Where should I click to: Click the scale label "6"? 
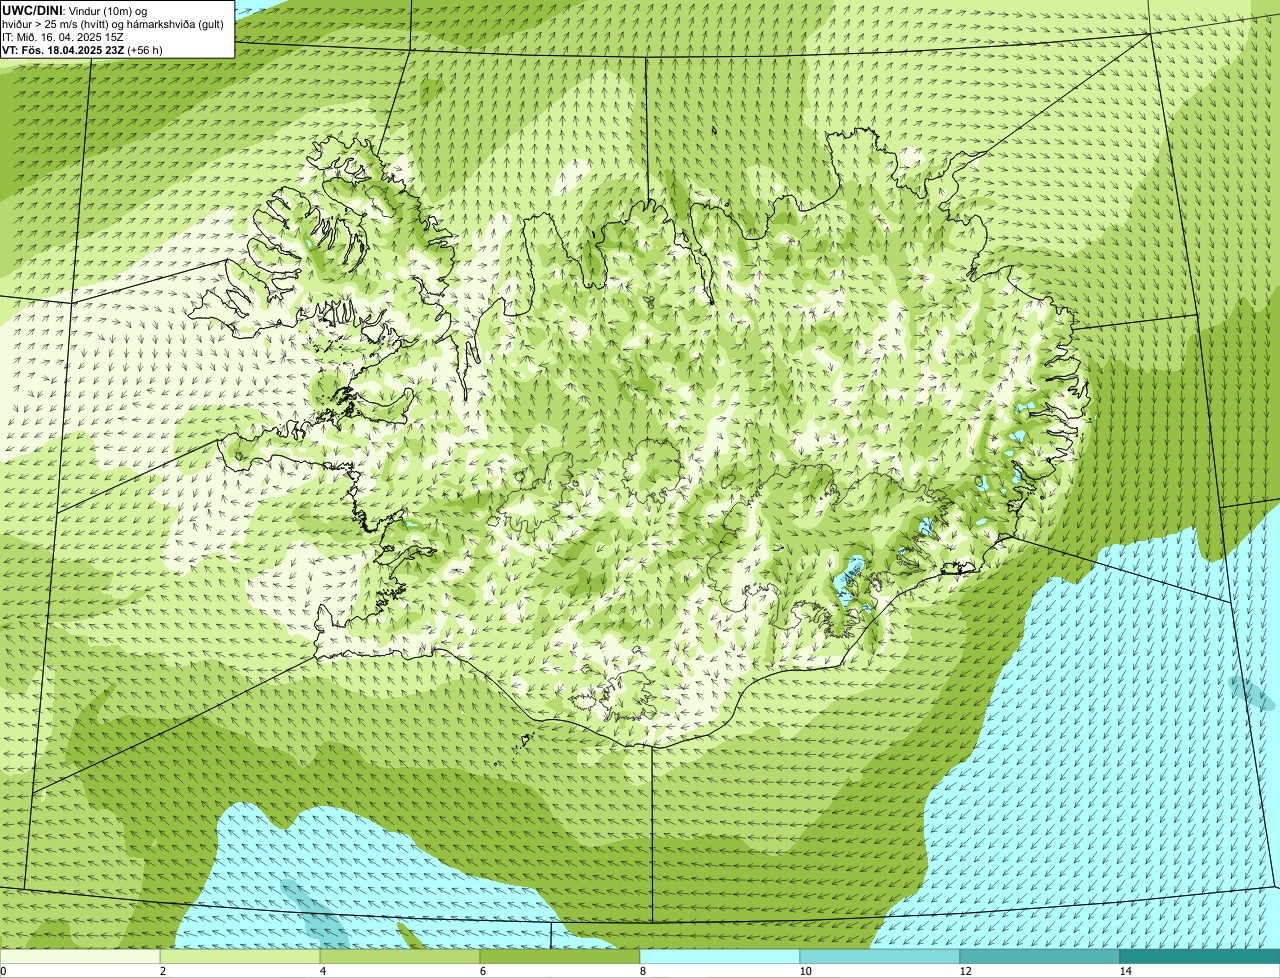coord(482,971)
